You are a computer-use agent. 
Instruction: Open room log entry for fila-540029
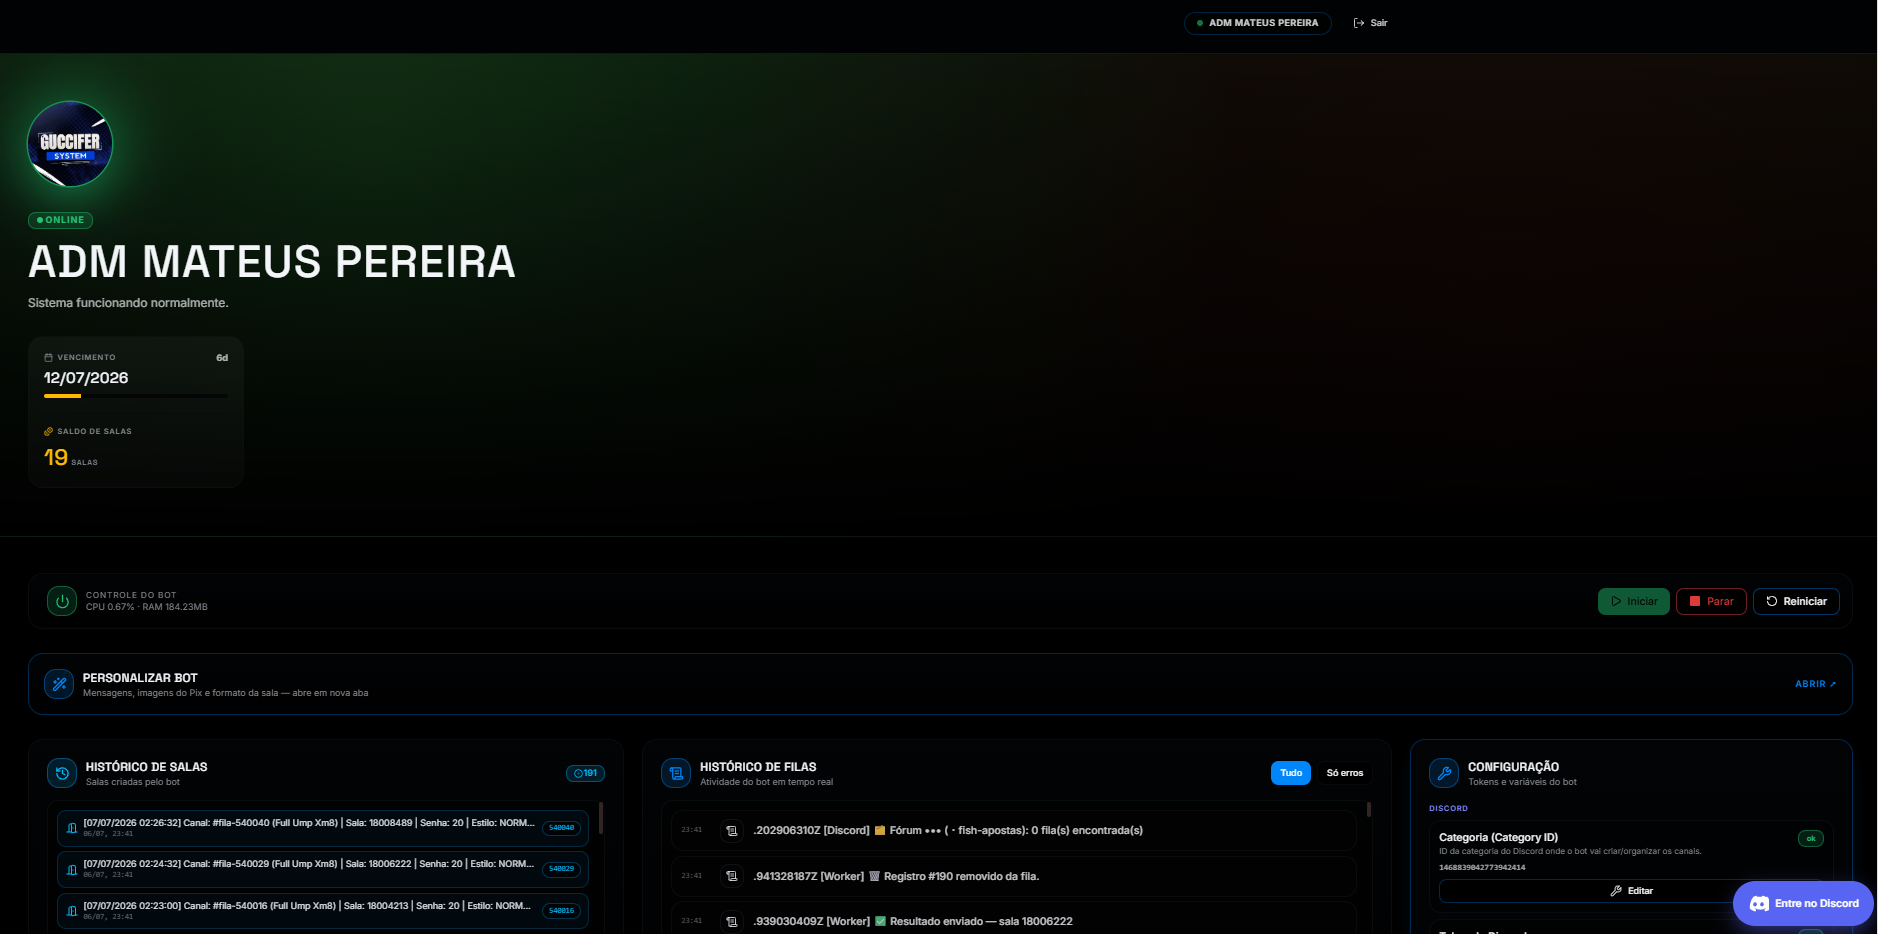[322, 869]
